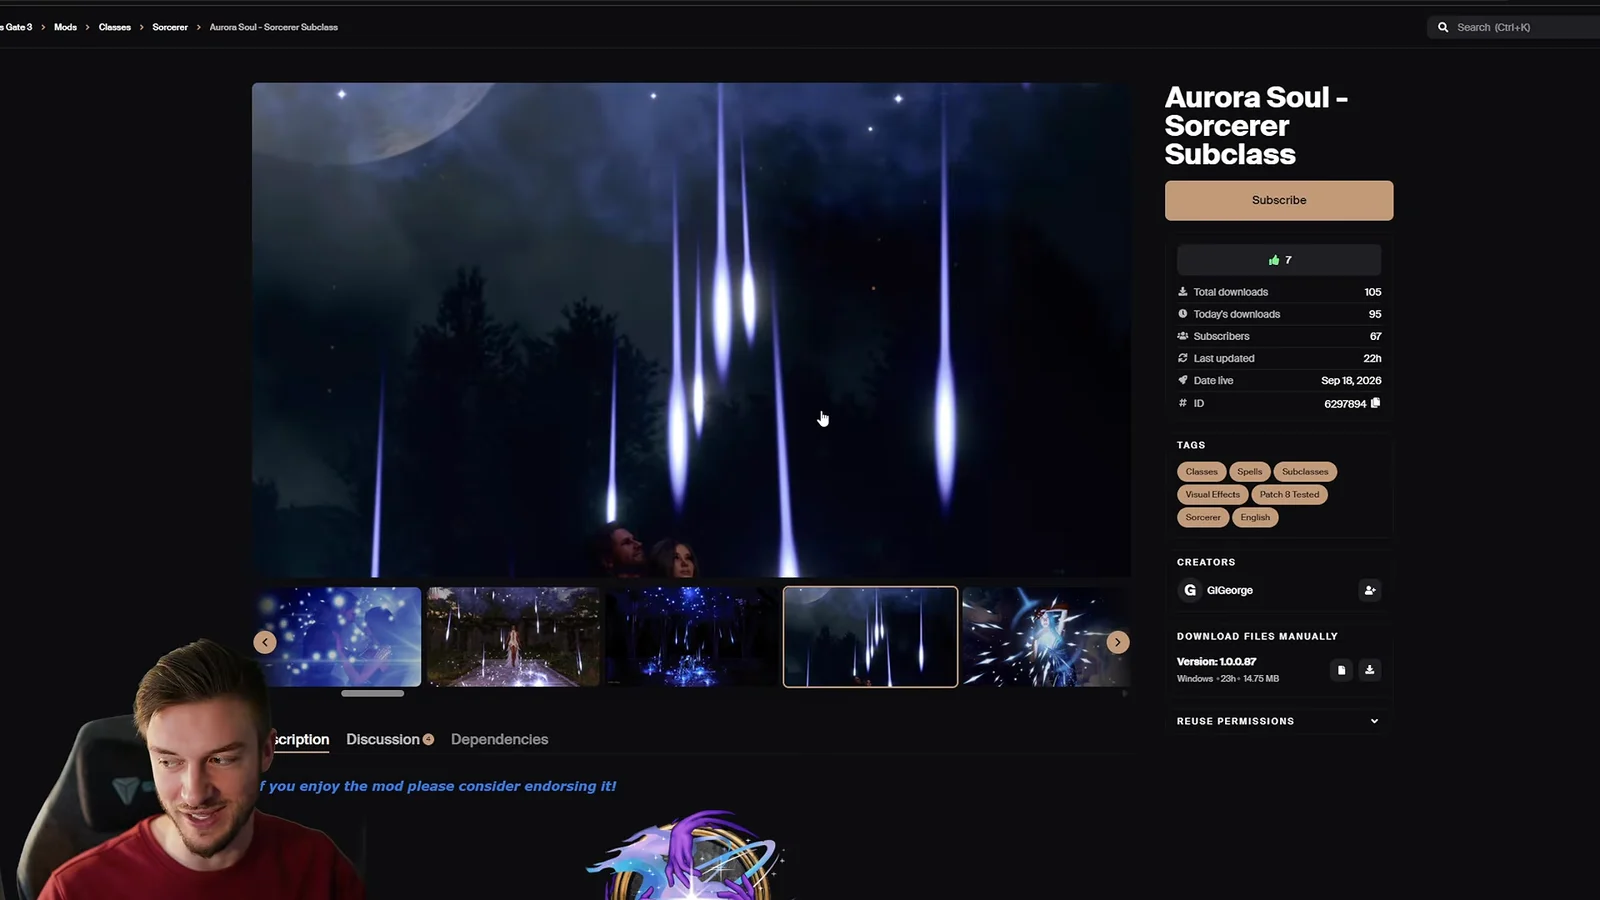Click the 'Version: 1.0.0.87' file label

pyautogui.click(x=1216, y=661)
